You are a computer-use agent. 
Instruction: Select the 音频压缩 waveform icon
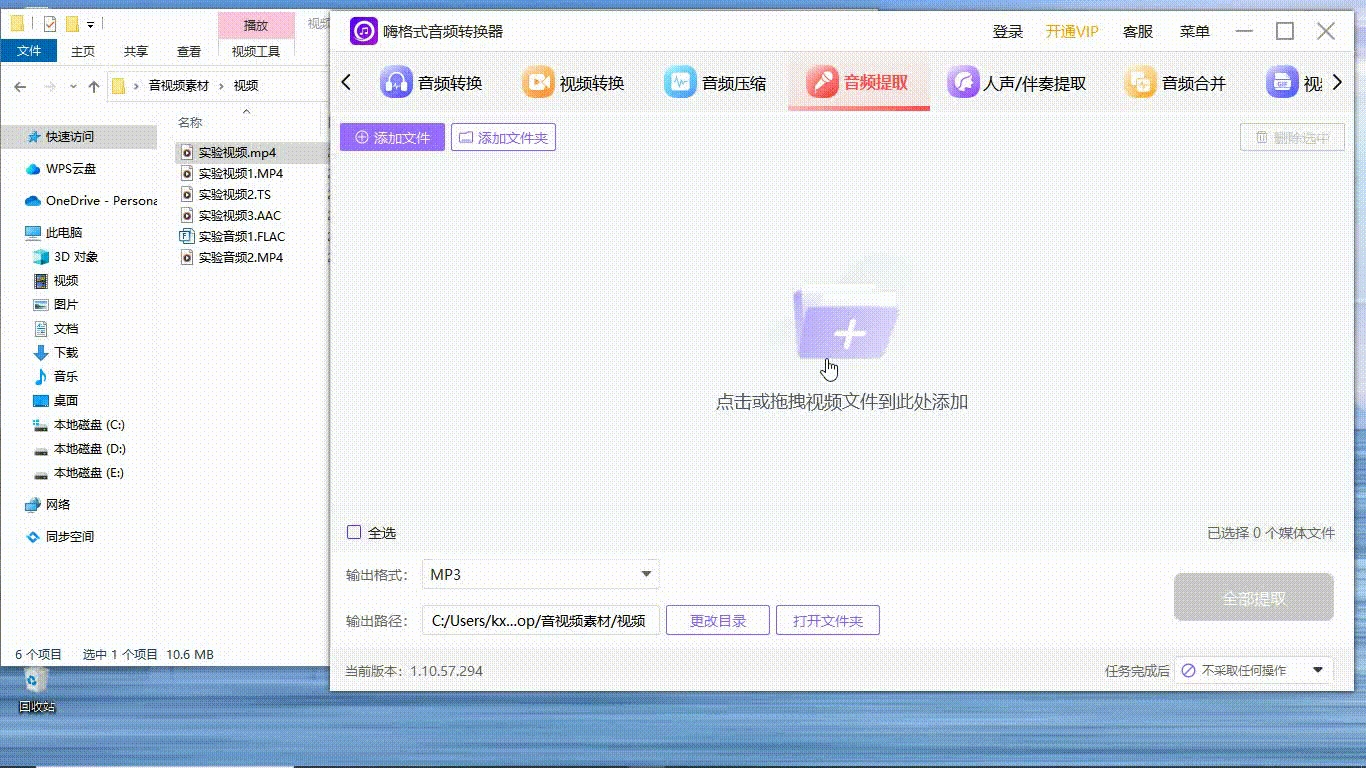click(680, 83)
